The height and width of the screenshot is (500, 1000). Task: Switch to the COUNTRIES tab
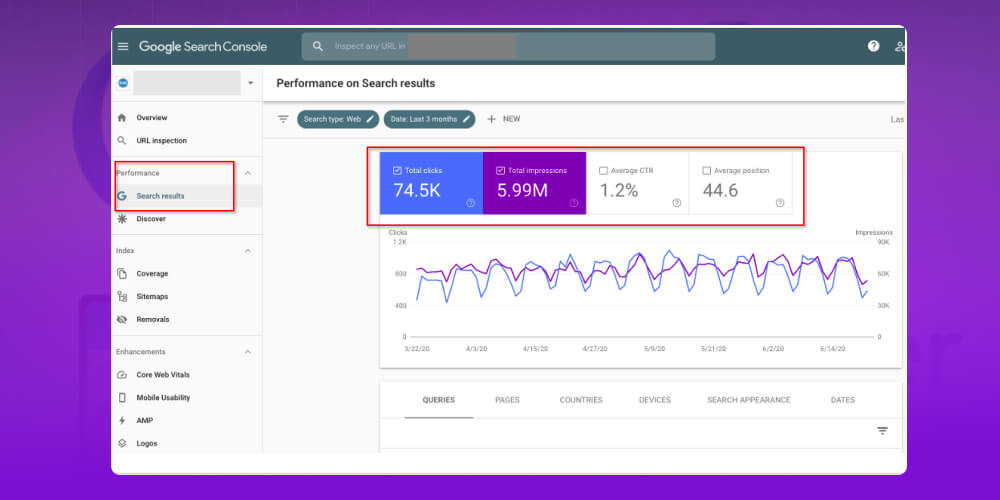581,401
